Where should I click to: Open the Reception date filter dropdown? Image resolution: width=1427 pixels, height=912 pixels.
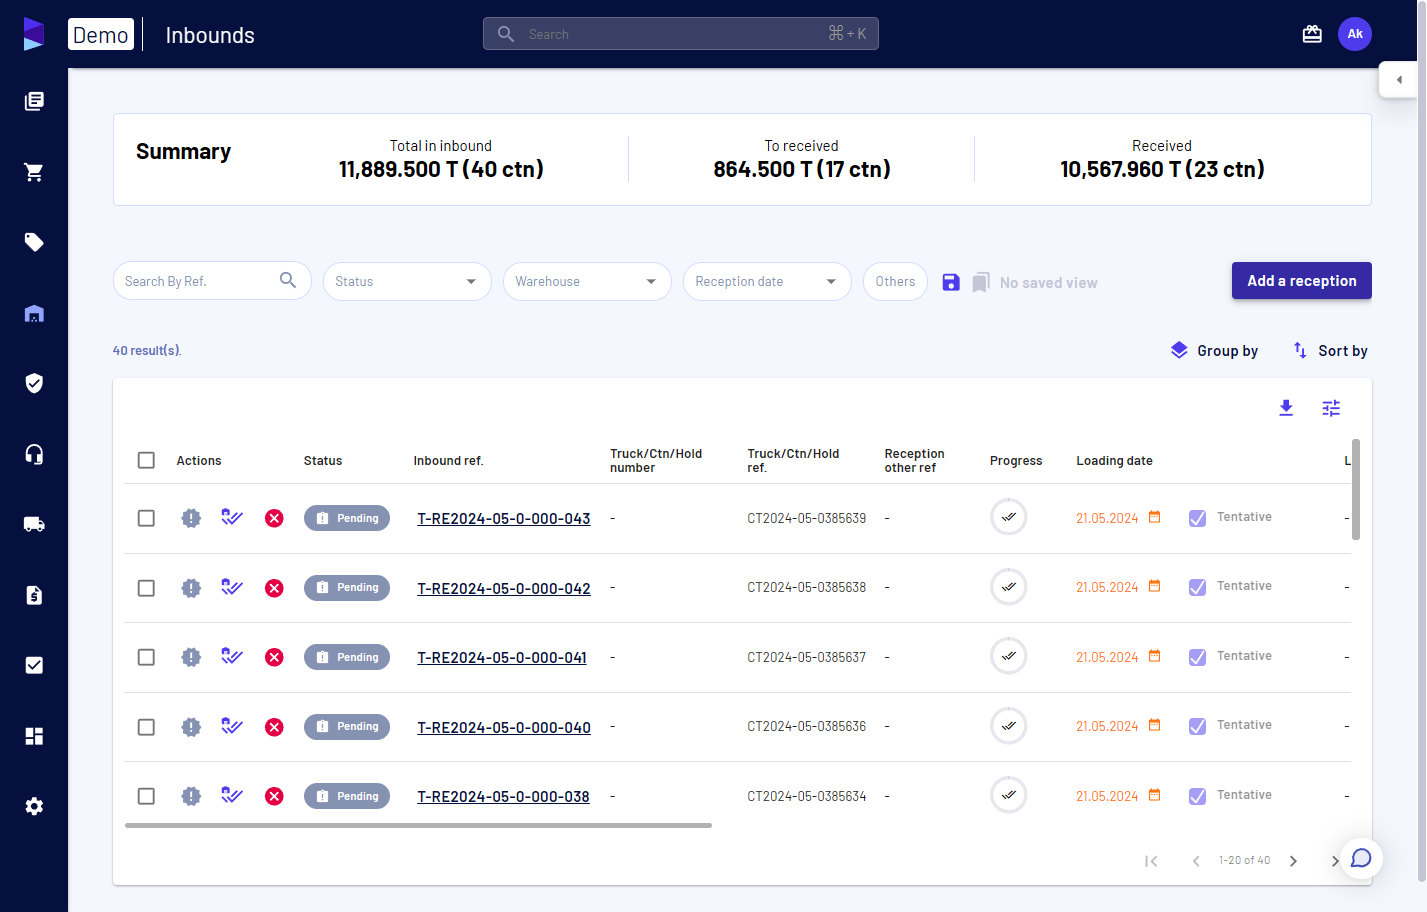pos(767,281)
